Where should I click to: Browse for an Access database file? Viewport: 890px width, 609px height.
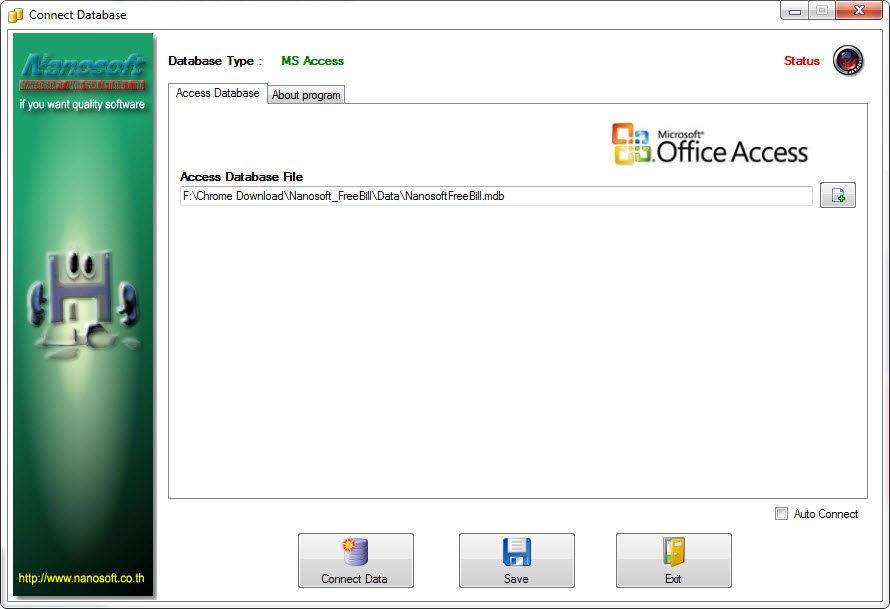coord(837,196)
